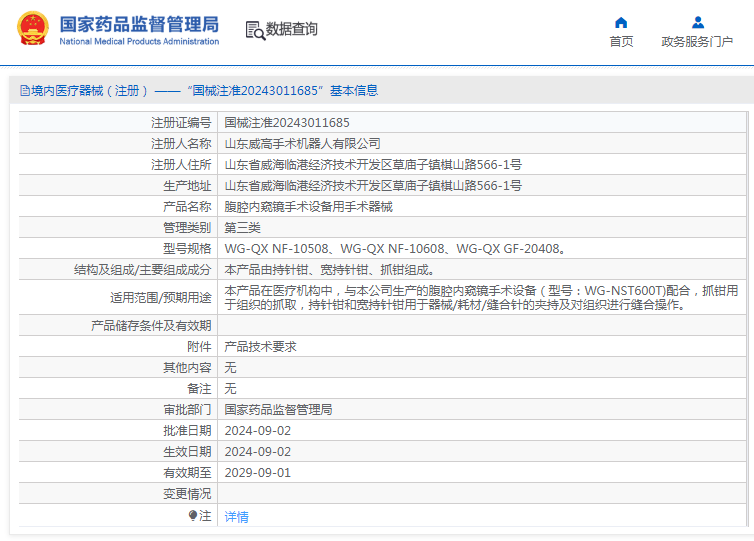Open 政务服务门户 user icon
This screenshot has height=541, width=754.
(698, 23)
